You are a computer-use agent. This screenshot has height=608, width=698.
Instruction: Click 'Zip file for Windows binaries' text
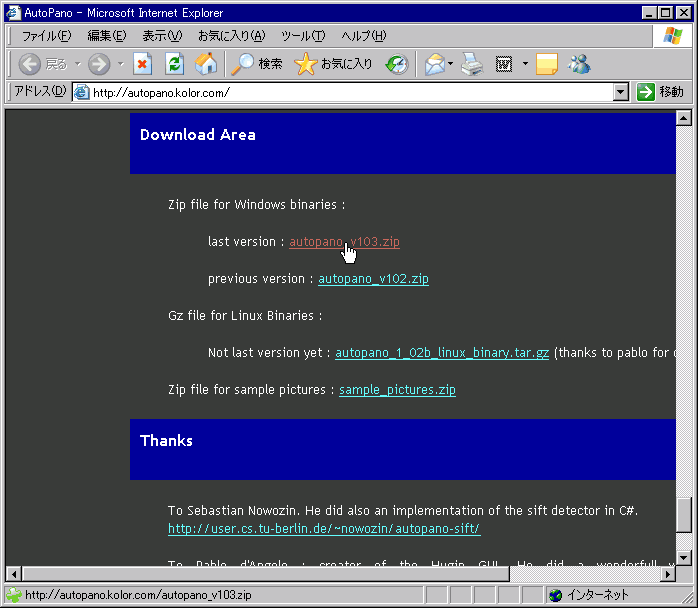tap(256, 205)
